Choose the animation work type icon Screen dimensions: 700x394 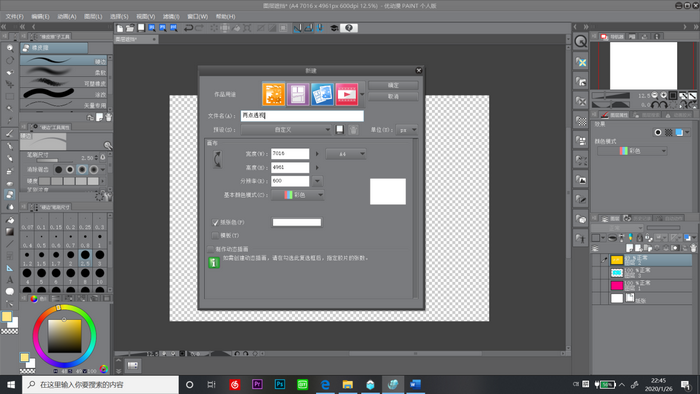[x=347, y=94]
